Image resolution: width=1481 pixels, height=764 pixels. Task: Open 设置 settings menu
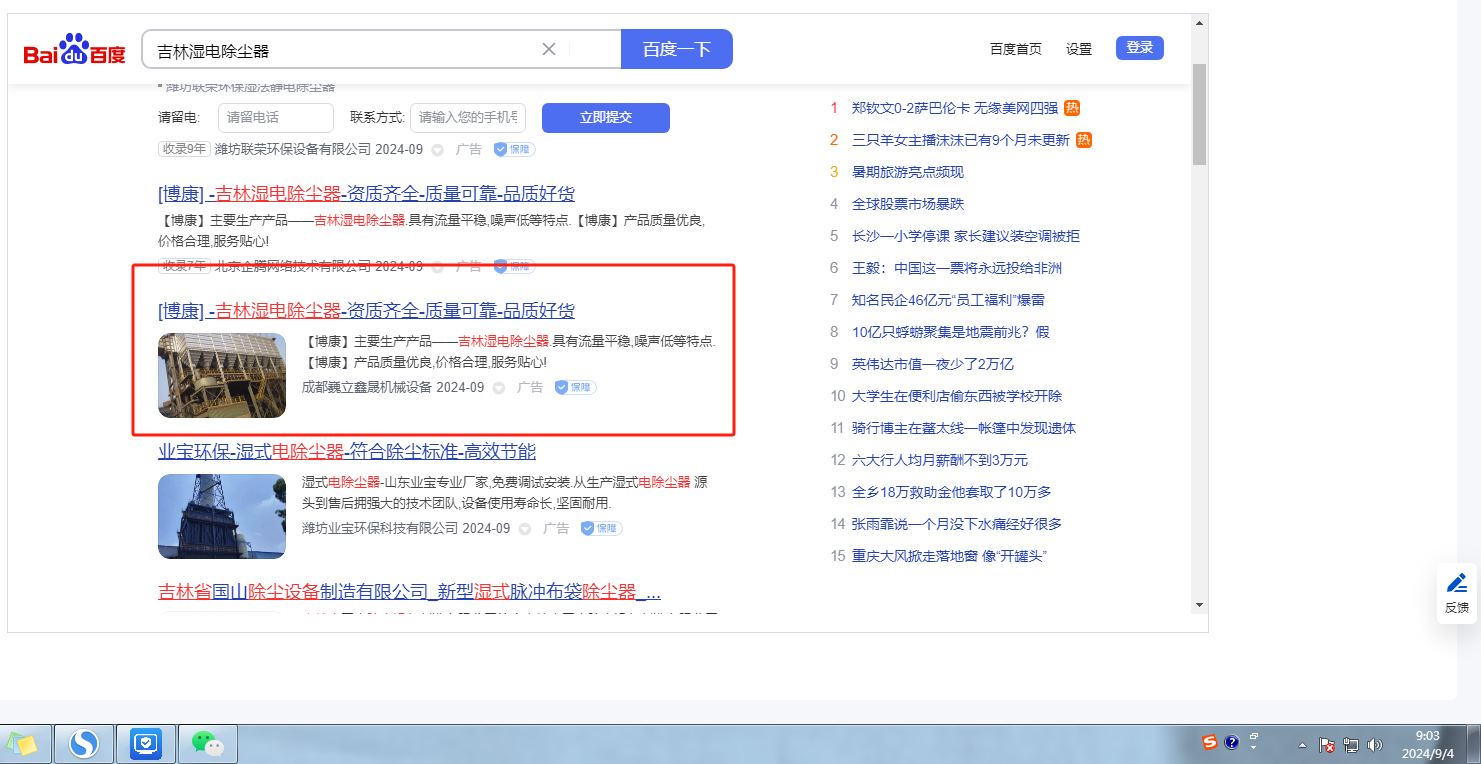pyautogui.click(x=1078, y=49)
